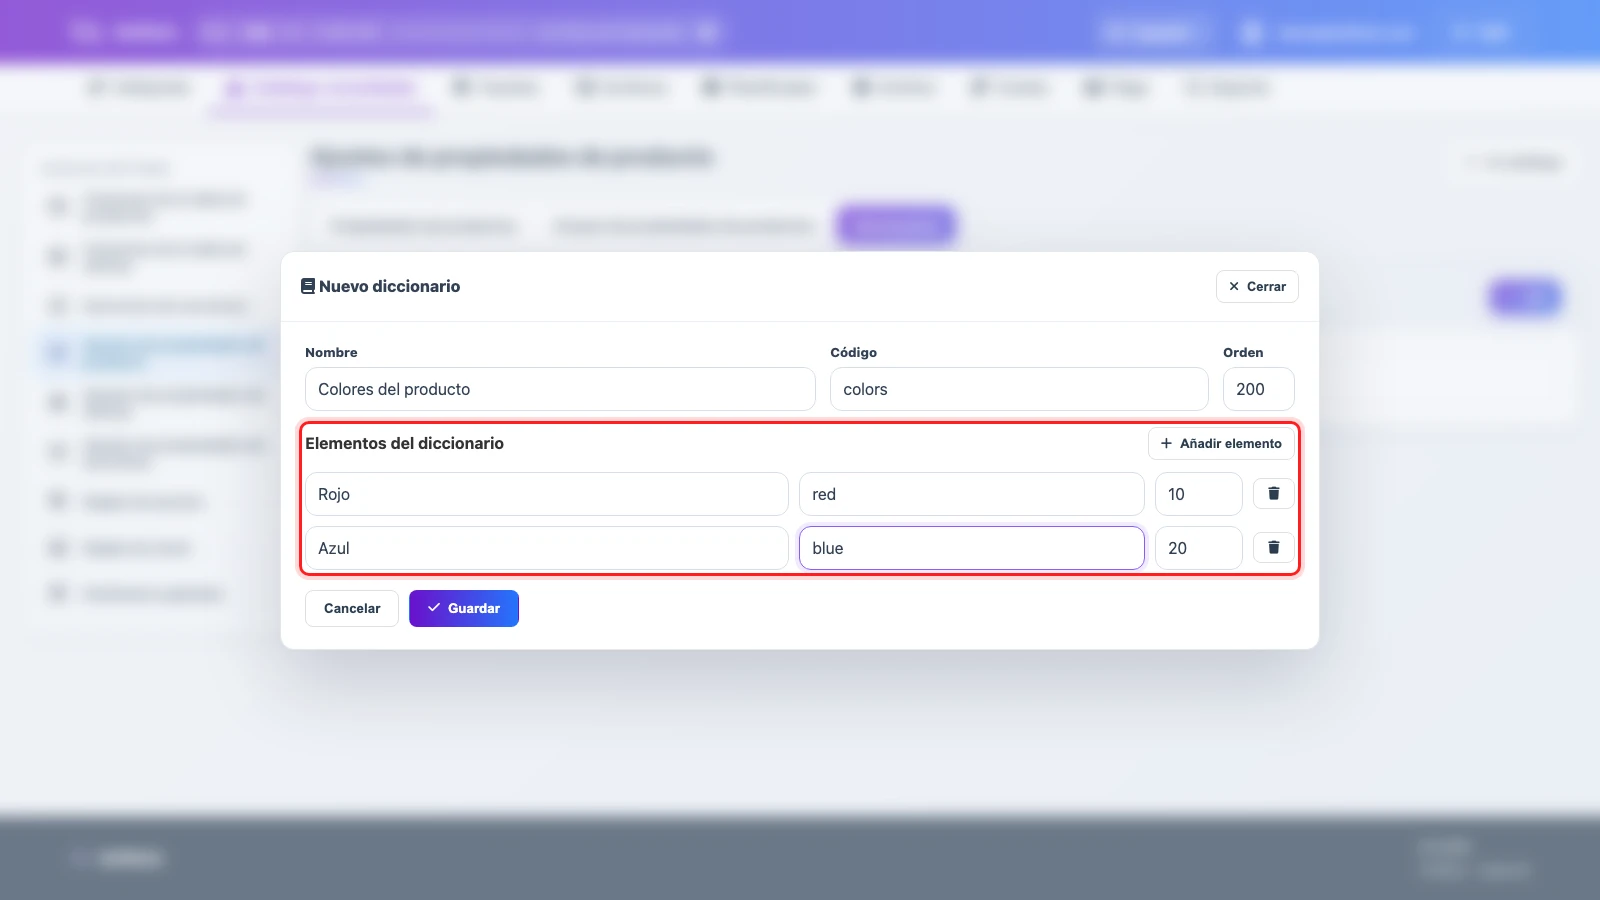Viewport: 1600px width, 900px height.
Task: Edit the Rojo element name field
Action: click(x=547, y=494)
